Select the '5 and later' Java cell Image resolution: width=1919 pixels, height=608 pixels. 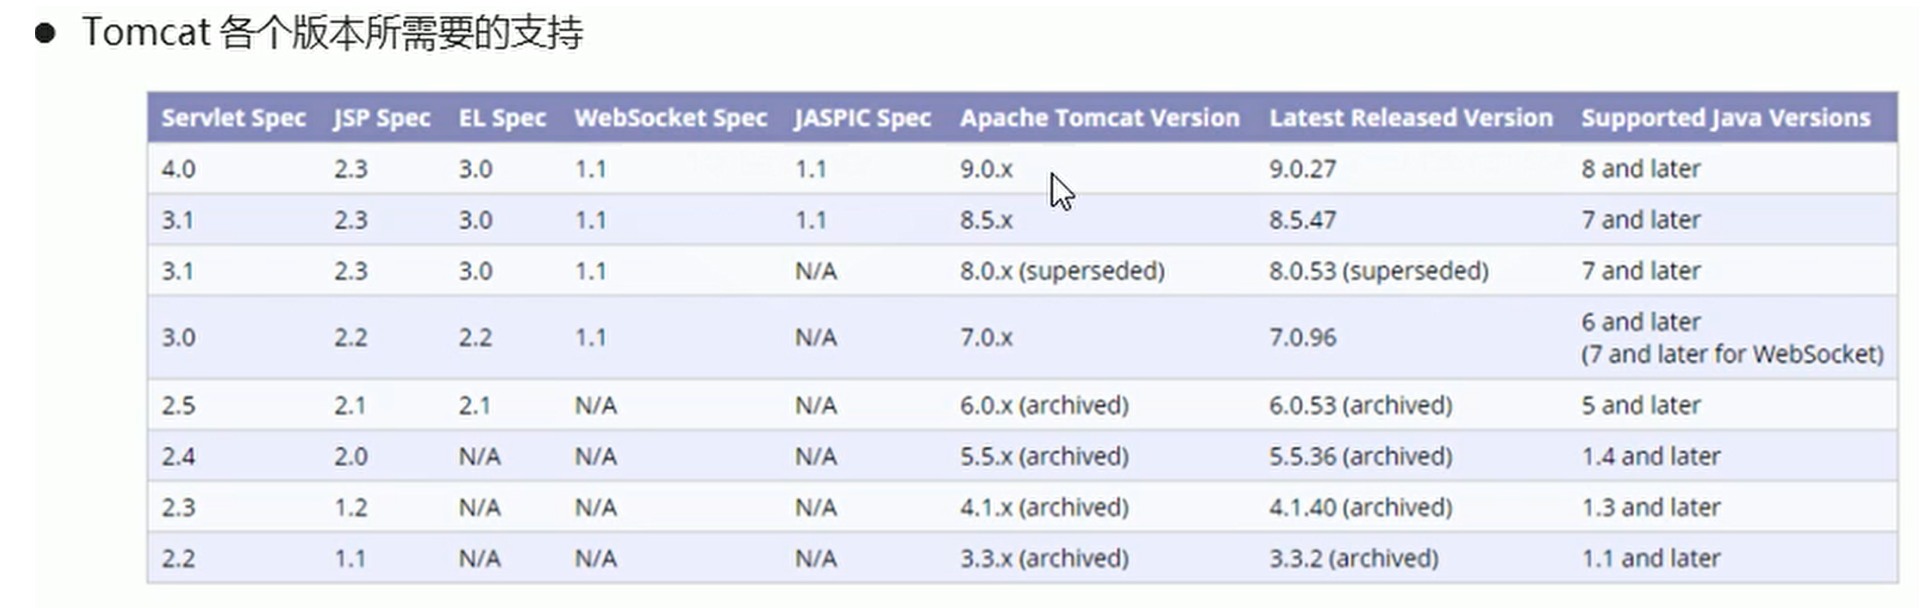(1640, 405)
